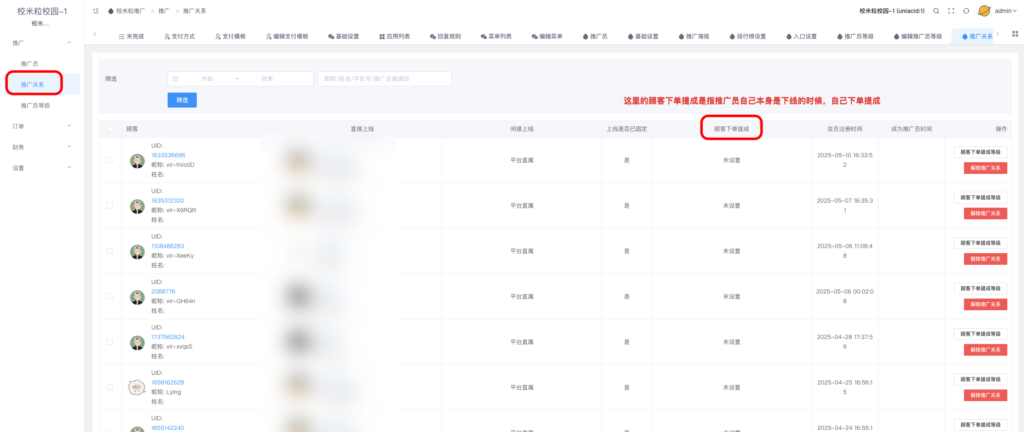Click the 顾客下单提成 column header
The width and height of the screenshot is (1024, 432).
731,129
